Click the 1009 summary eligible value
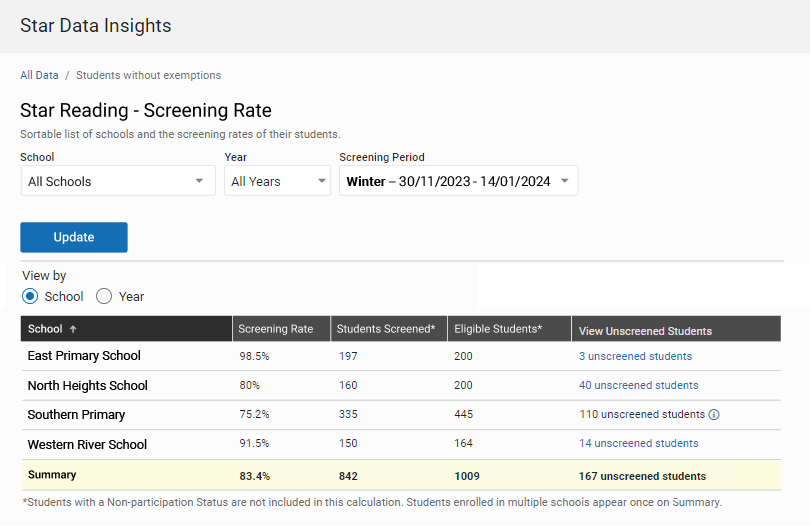Viewport: 810px width, 528px height. click(x=467, y=476)
